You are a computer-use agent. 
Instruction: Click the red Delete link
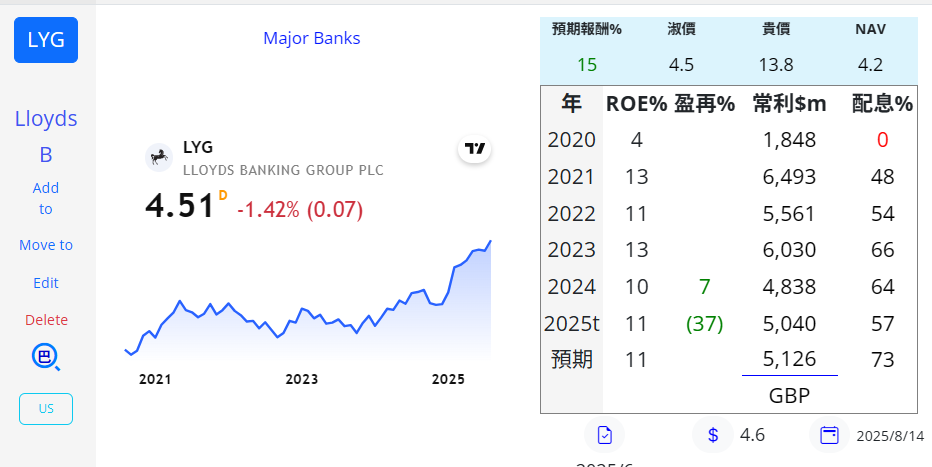(46, 320)
